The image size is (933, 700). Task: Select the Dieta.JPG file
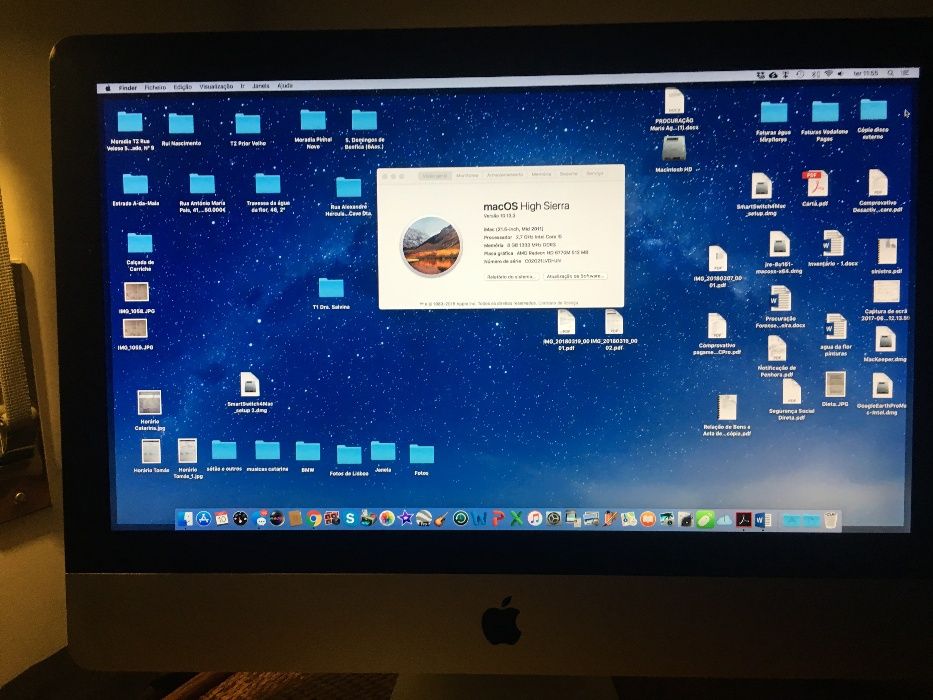click(x=835, y=389)
